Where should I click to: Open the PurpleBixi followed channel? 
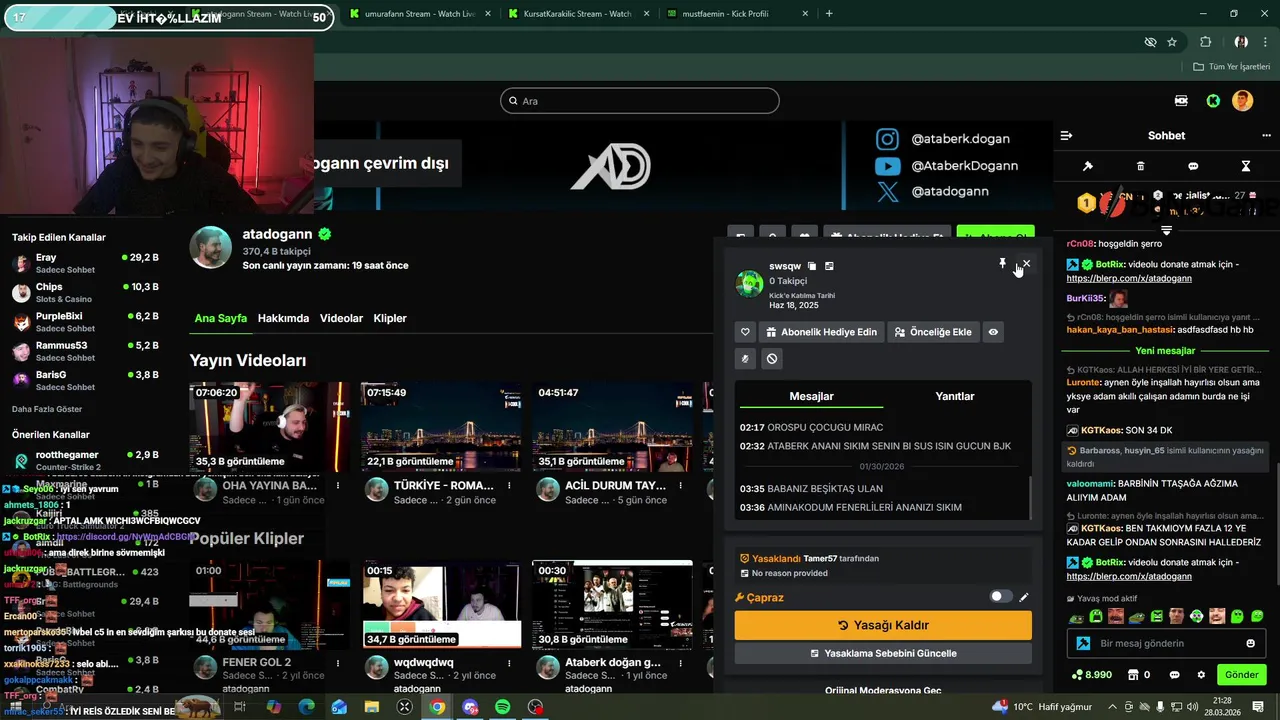[x=85, y=321]
